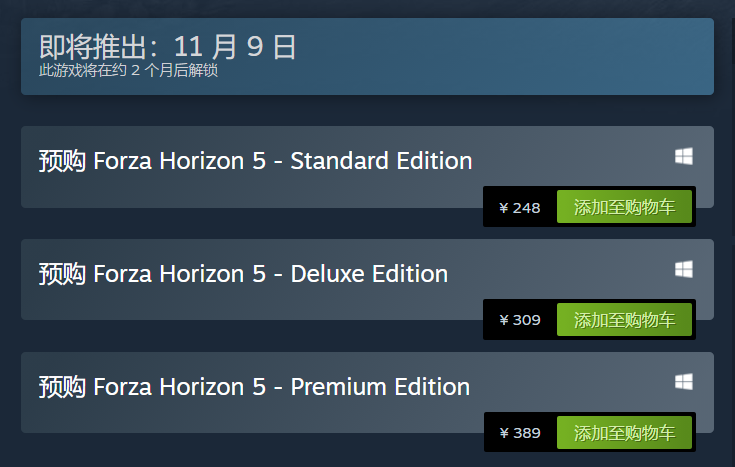Click the 此游戏将在约 2 个月后解锁 subtitle
The height and width of the screenshot is (467, 735).
(128, 70)
